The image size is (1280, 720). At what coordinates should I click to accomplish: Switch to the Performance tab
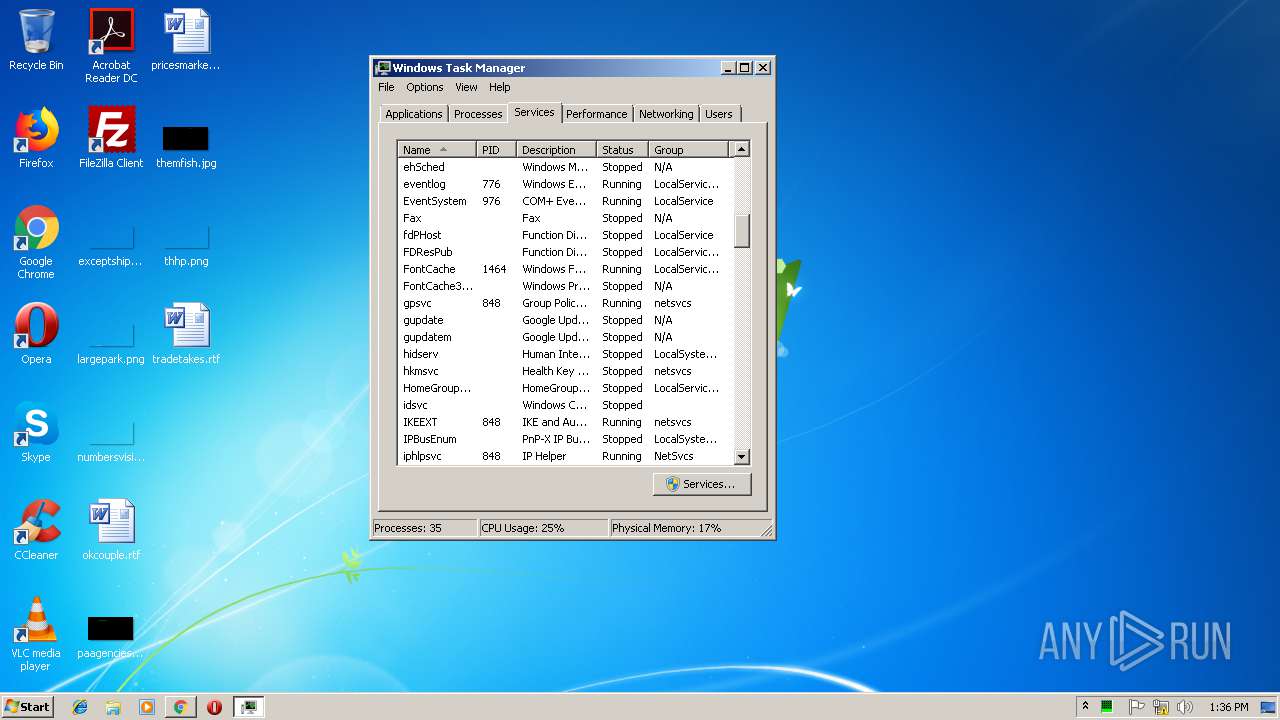597,114
